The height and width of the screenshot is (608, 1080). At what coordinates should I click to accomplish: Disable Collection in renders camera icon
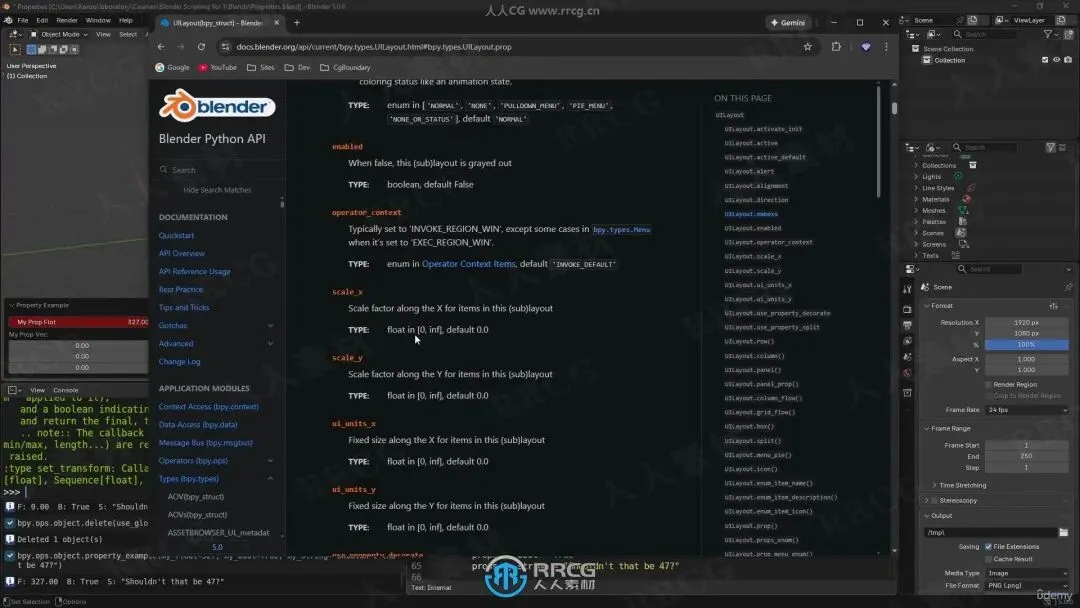1068,60
